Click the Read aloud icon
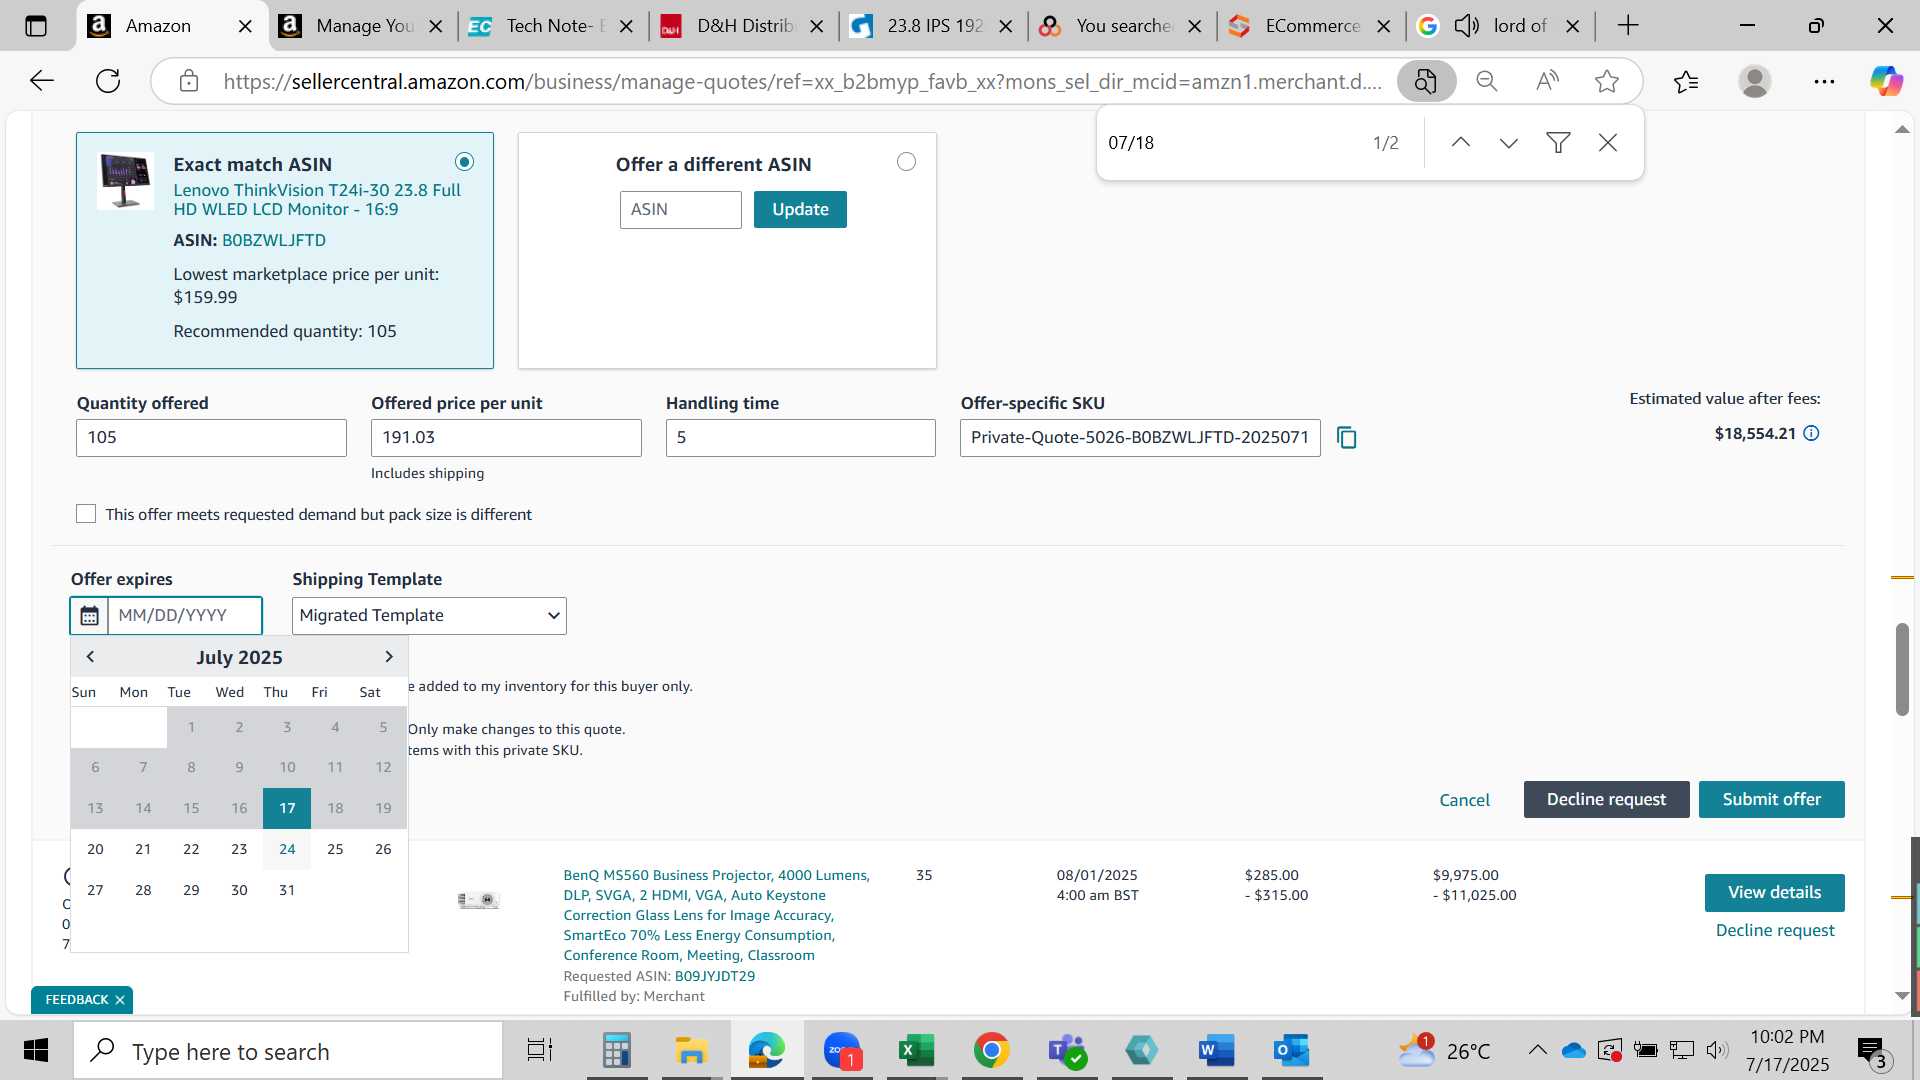The width and height of the screenshot is (1920, 1080). (x=1547, y=81)
